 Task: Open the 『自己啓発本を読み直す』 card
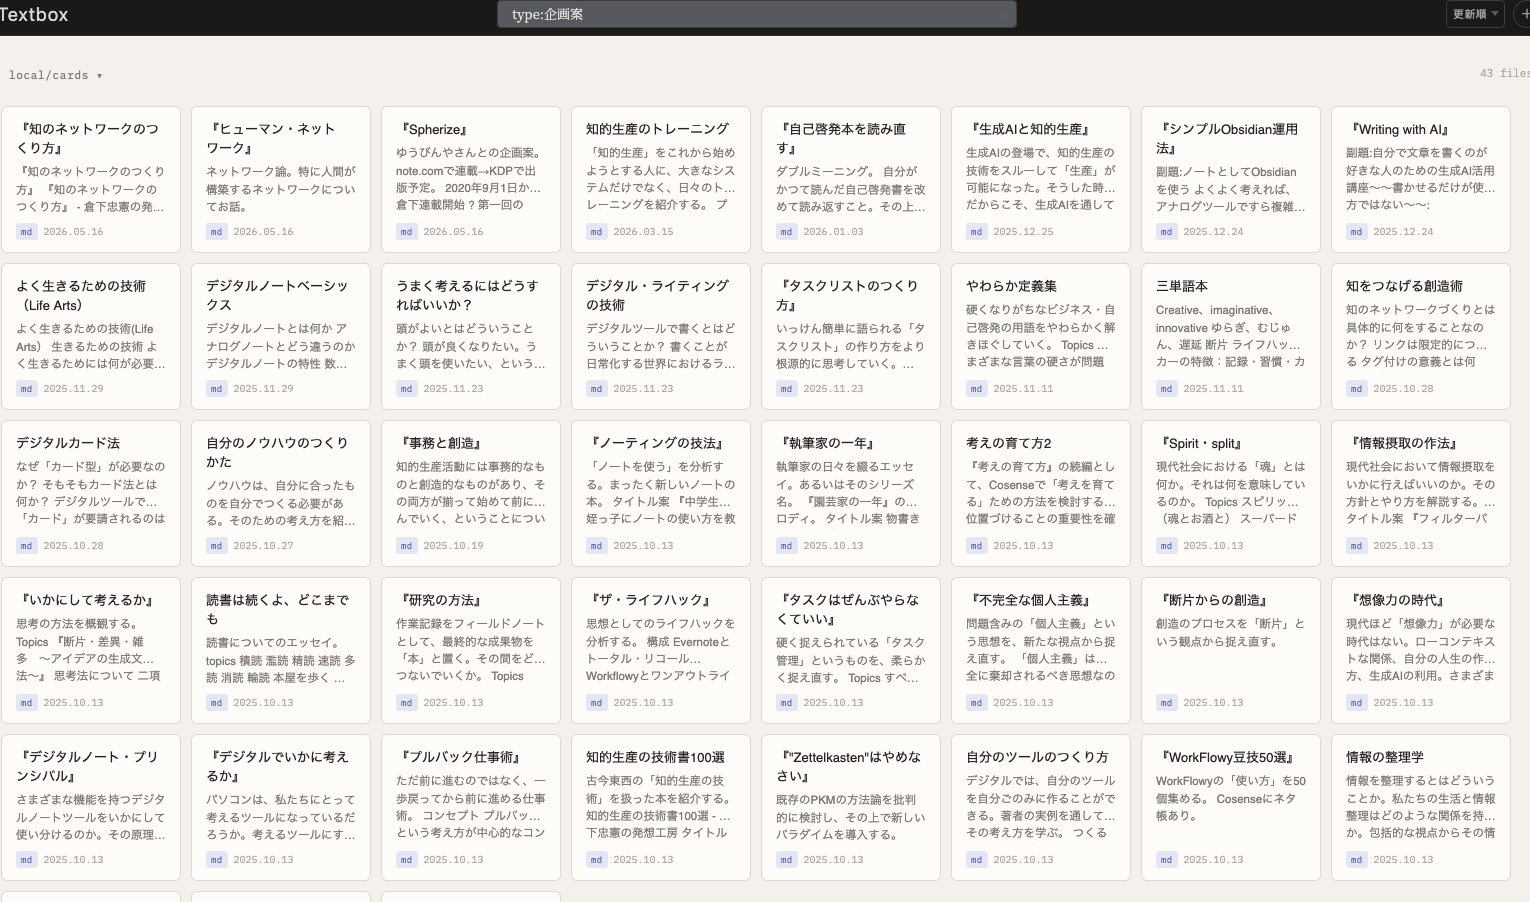851,180
